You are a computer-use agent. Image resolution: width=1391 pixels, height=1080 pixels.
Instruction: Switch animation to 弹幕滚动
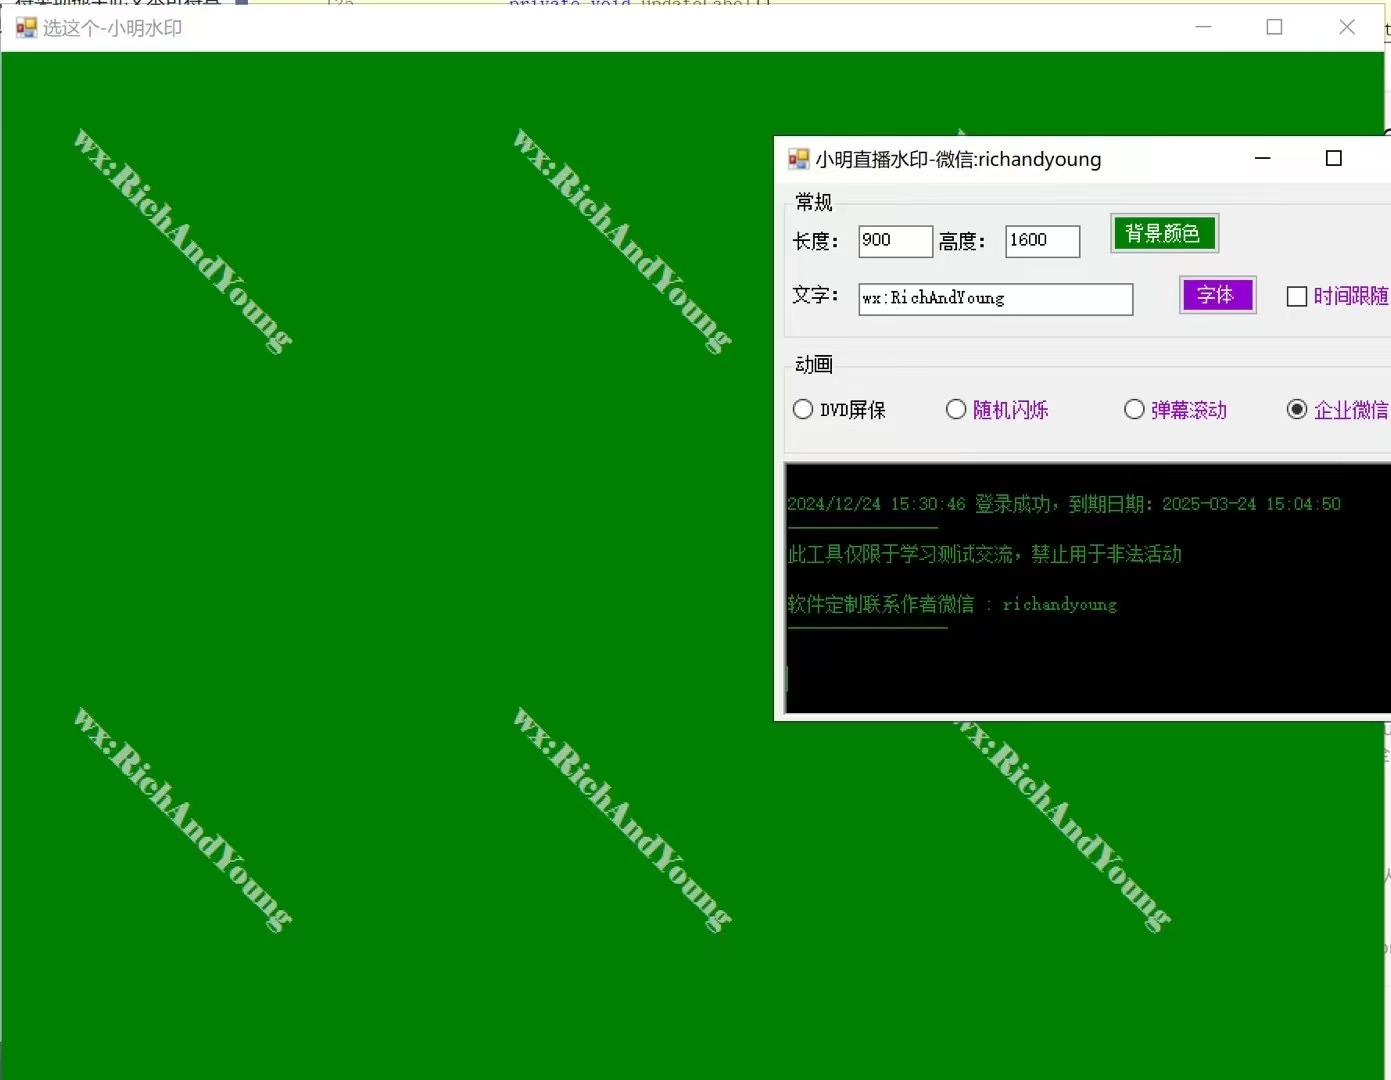pyautogui.click(x=1134, y=410)
